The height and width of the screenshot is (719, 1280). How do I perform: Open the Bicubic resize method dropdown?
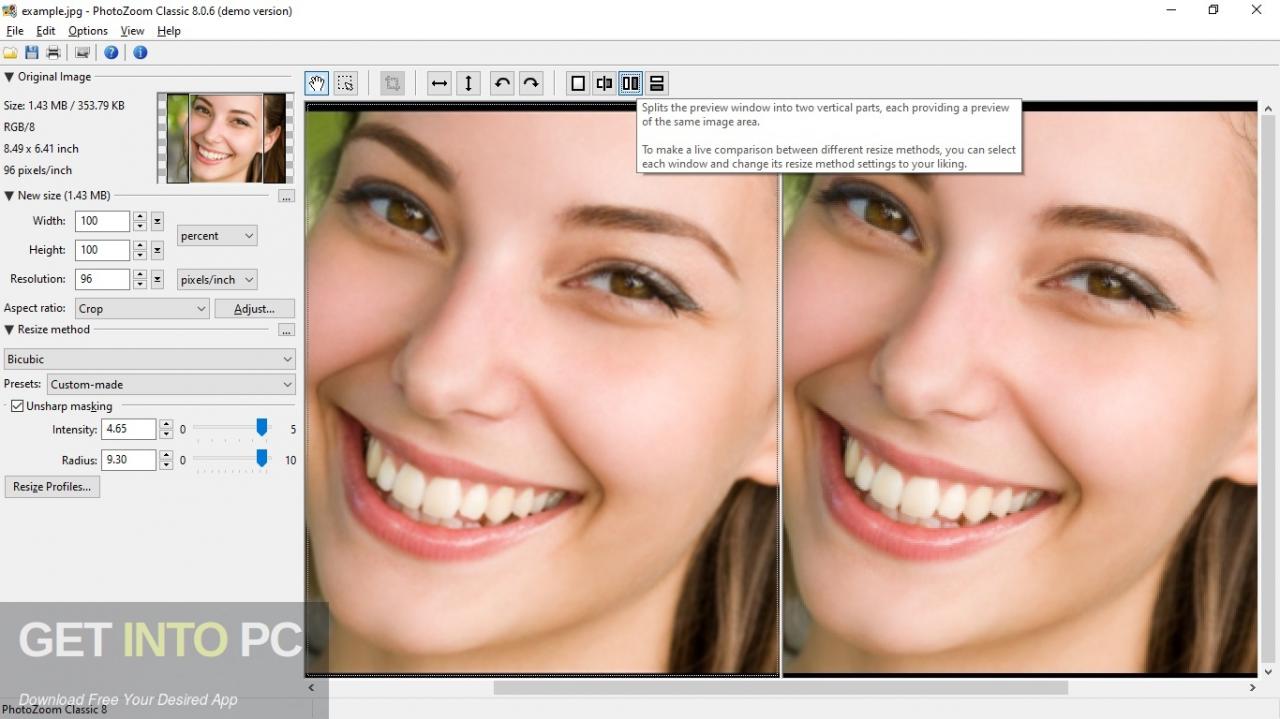[149, 359]
